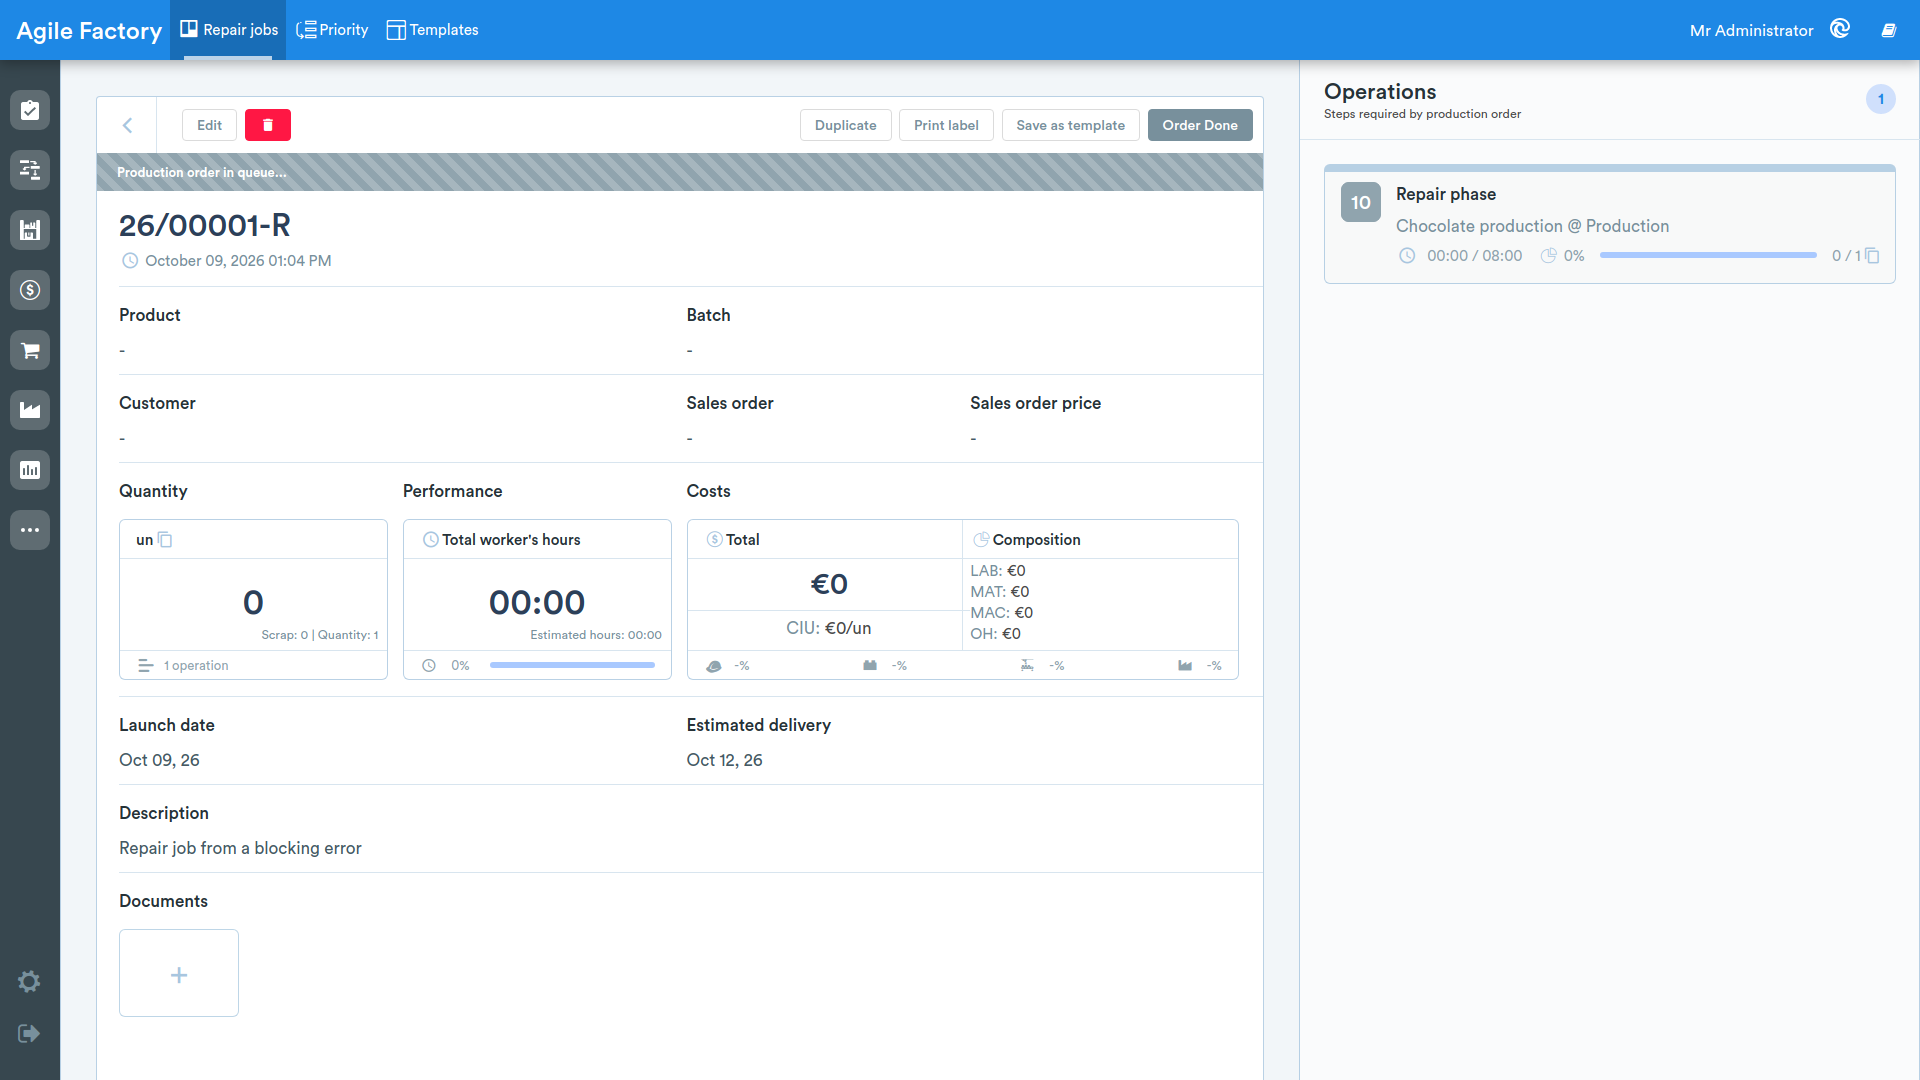Open the bar chart reports sidebar icon
Image resolution: width=1920 pixels, height=1080 pixels.
point(30,470)
